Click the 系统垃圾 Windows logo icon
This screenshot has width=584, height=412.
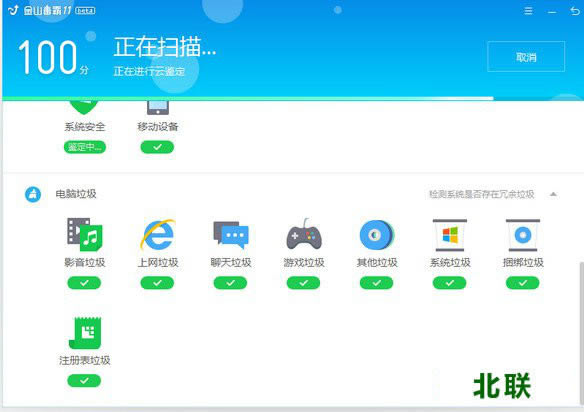(x=450, y=235)
